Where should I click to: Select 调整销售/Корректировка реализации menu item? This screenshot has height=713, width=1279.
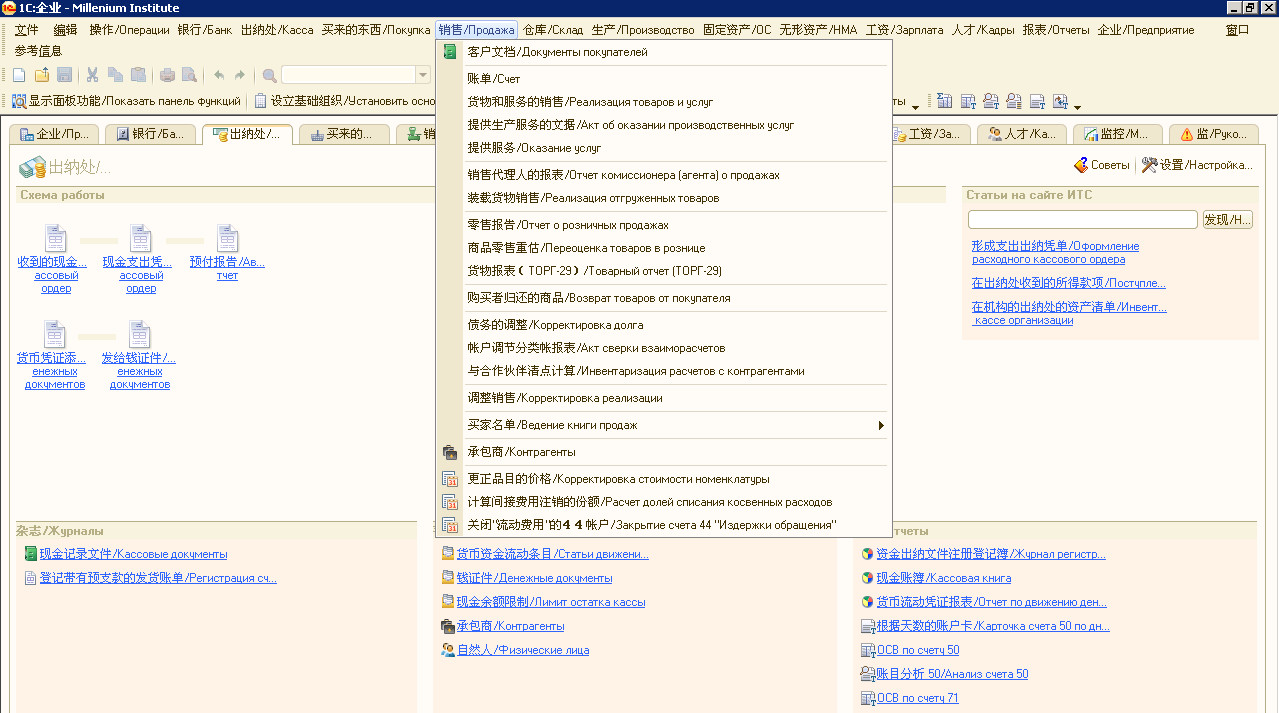[x=565, y=398]
